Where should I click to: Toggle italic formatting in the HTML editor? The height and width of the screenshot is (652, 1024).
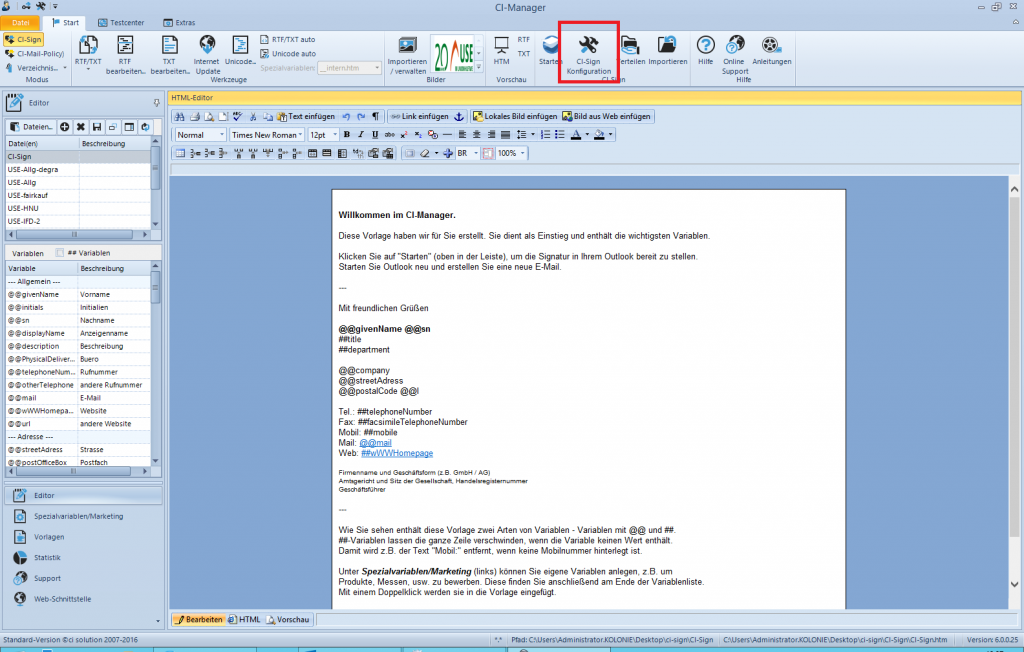[360, 135]
